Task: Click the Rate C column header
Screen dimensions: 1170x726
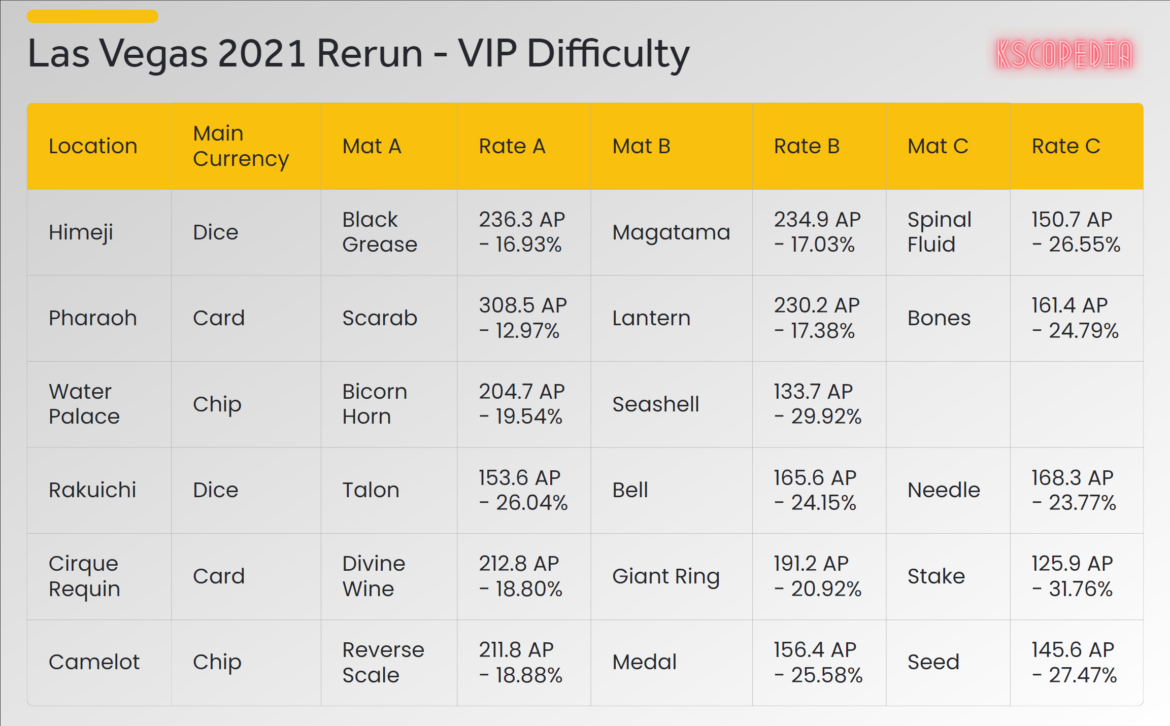Action: (1066, 146)
